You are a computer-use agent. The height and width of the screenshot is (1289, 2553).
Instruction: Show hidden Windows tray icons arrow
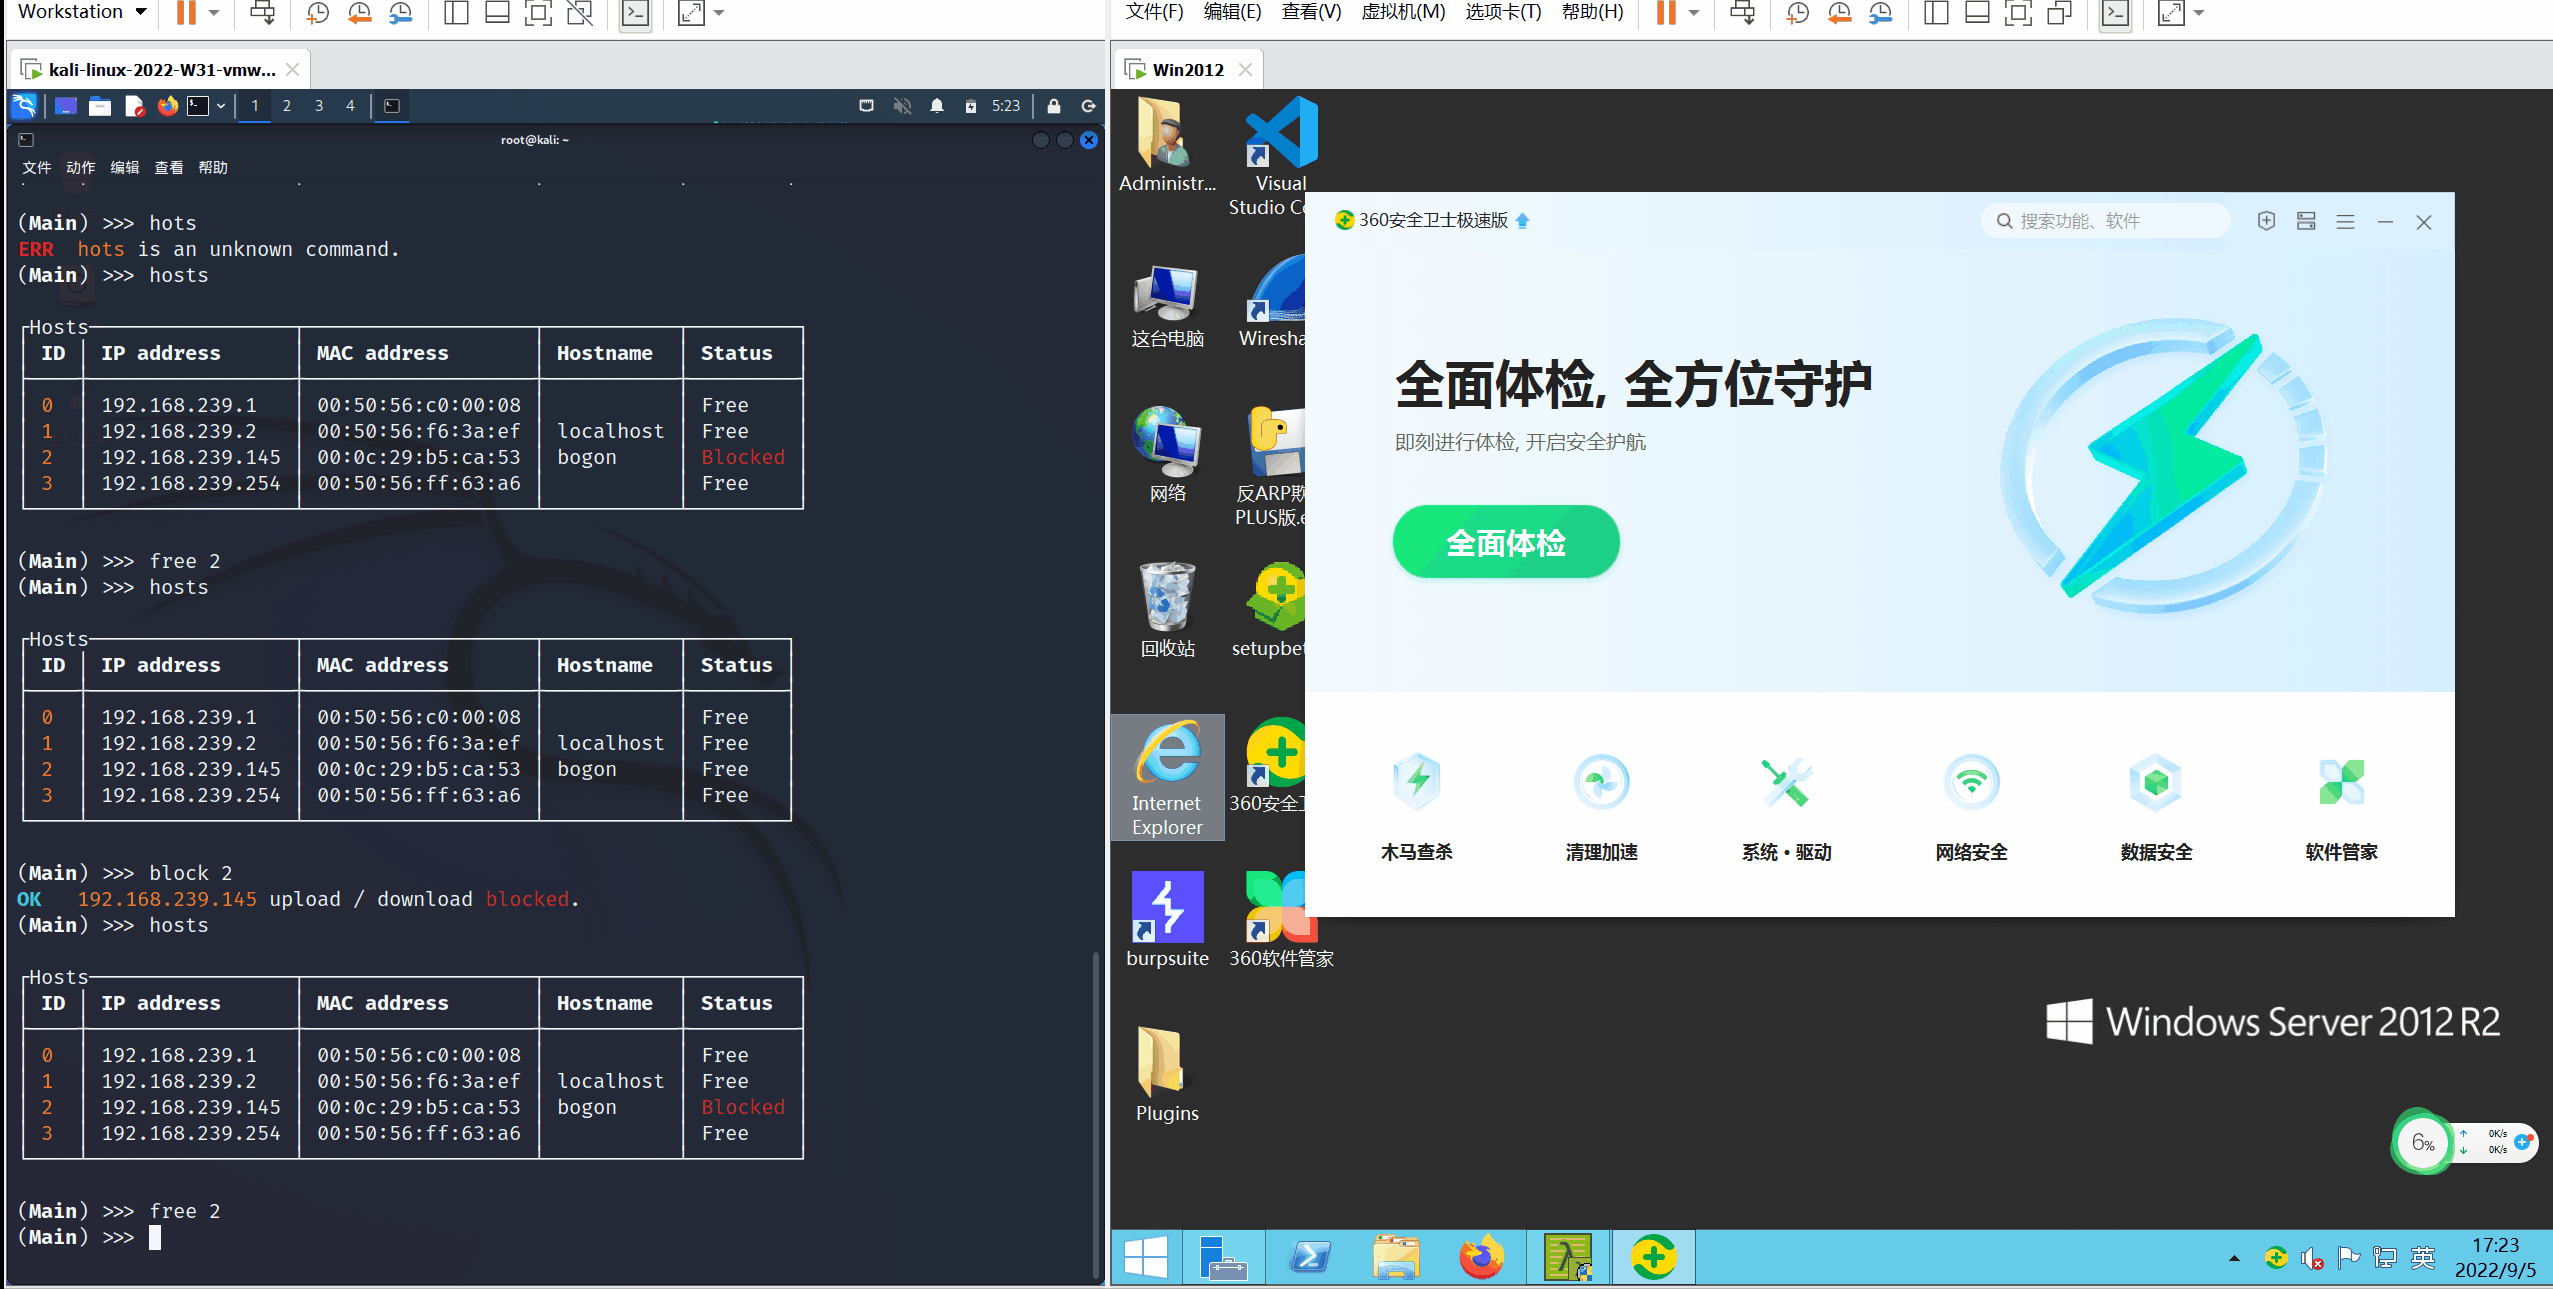2234,1258
